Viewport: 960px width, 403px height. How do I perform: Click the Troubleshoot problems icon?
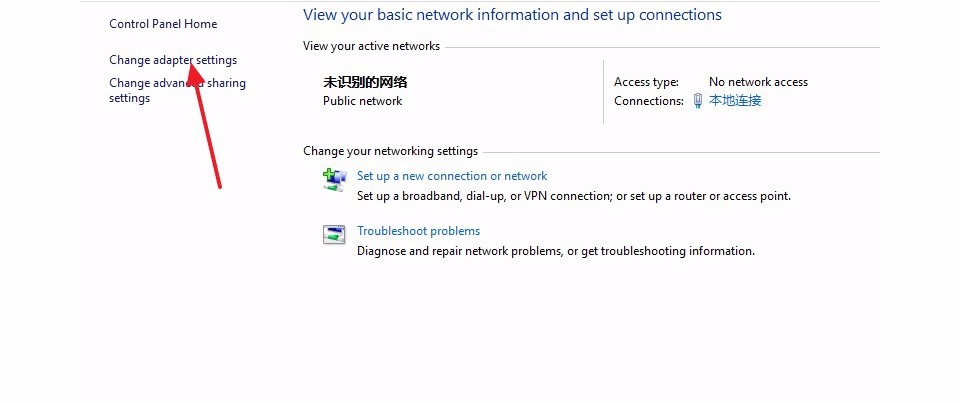click(x=334, y=235)
